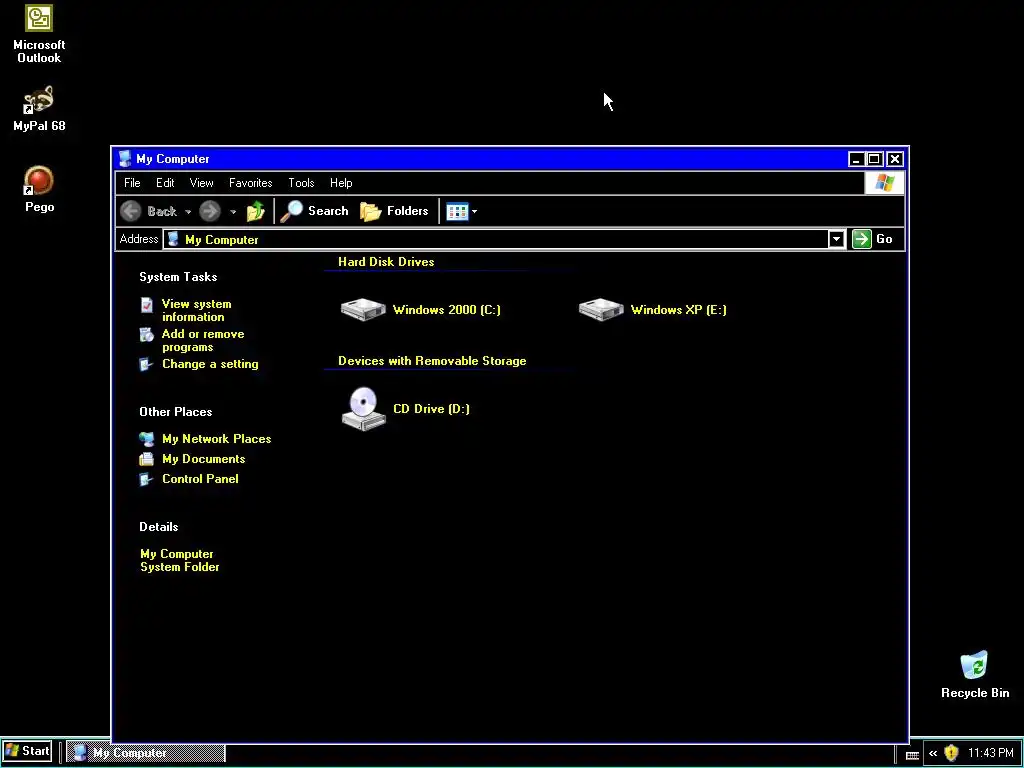Toggle the Folders pane button
Image resolution: width=1024 pixels, height=768 pixels.
tap(394, 211)
